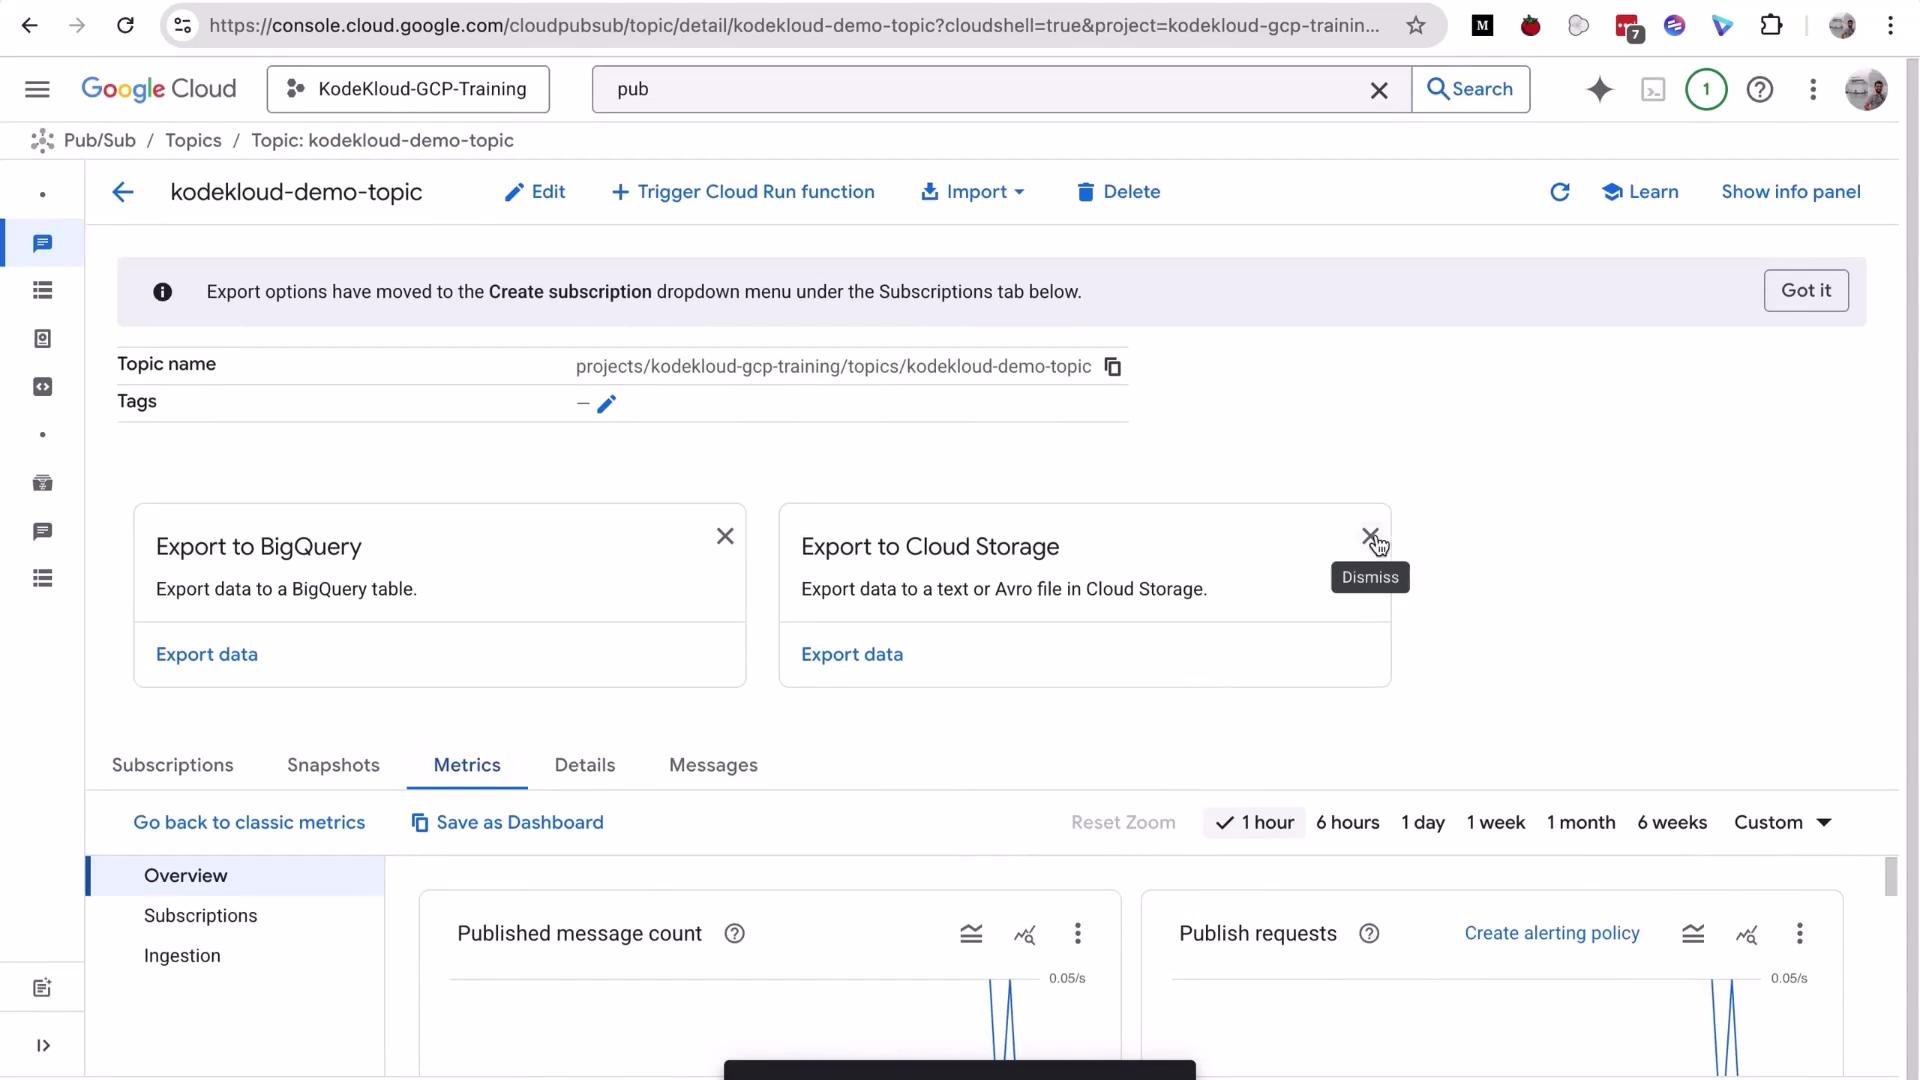Screen dimensions: 1920x1080
Task: Refresh the topic details page
Action: click(x=1559, y=192)
